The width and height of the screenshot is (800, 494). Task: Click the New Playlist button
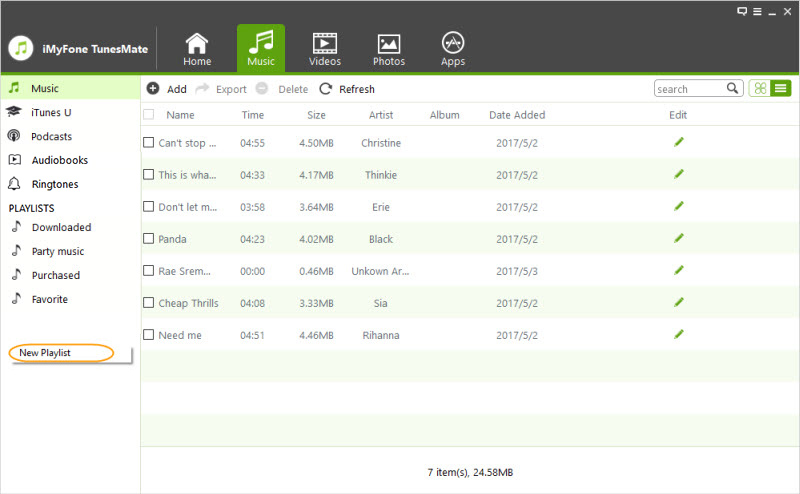coord(61,353)
